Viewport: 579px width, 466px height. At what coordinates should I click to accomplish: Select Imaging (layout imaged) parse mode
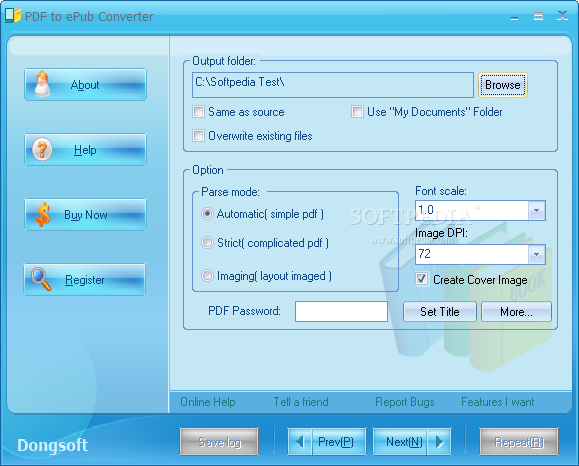click(207, 275)
